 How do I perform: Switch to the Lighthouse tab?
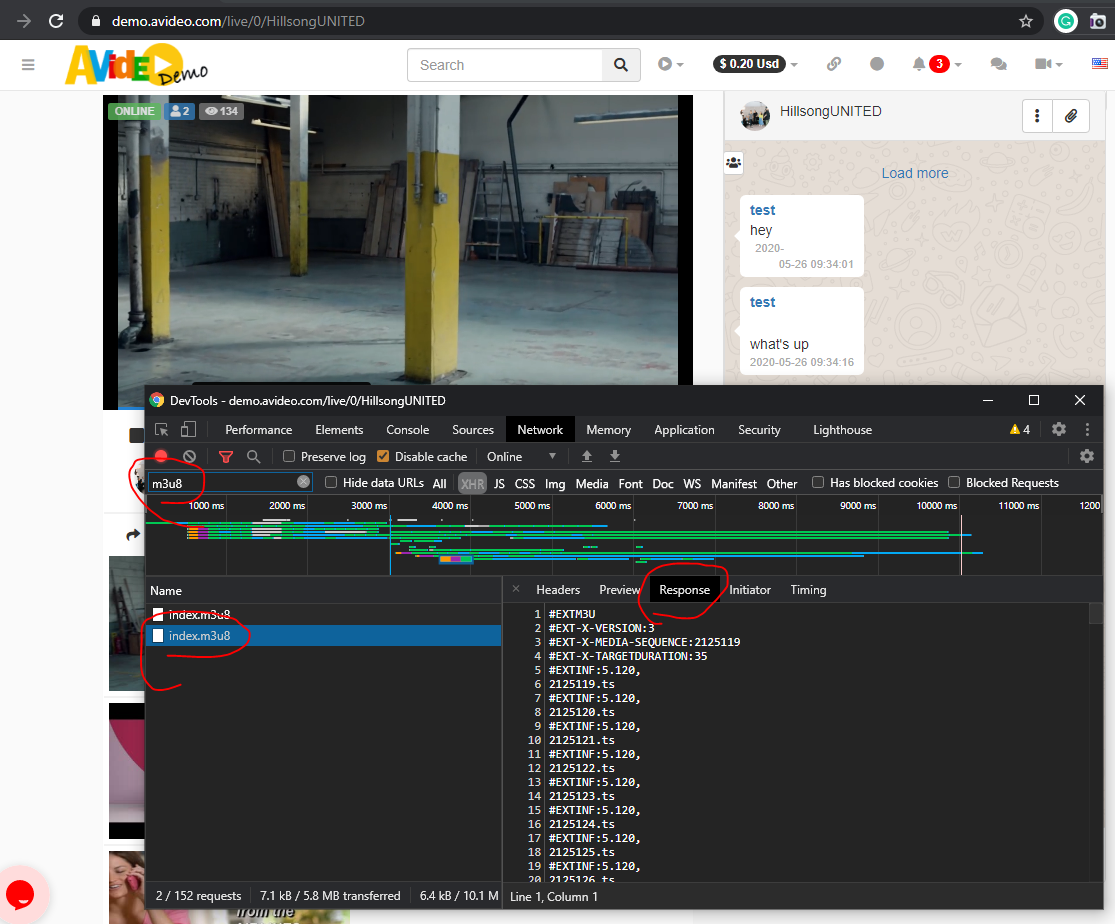click(842, 430)
